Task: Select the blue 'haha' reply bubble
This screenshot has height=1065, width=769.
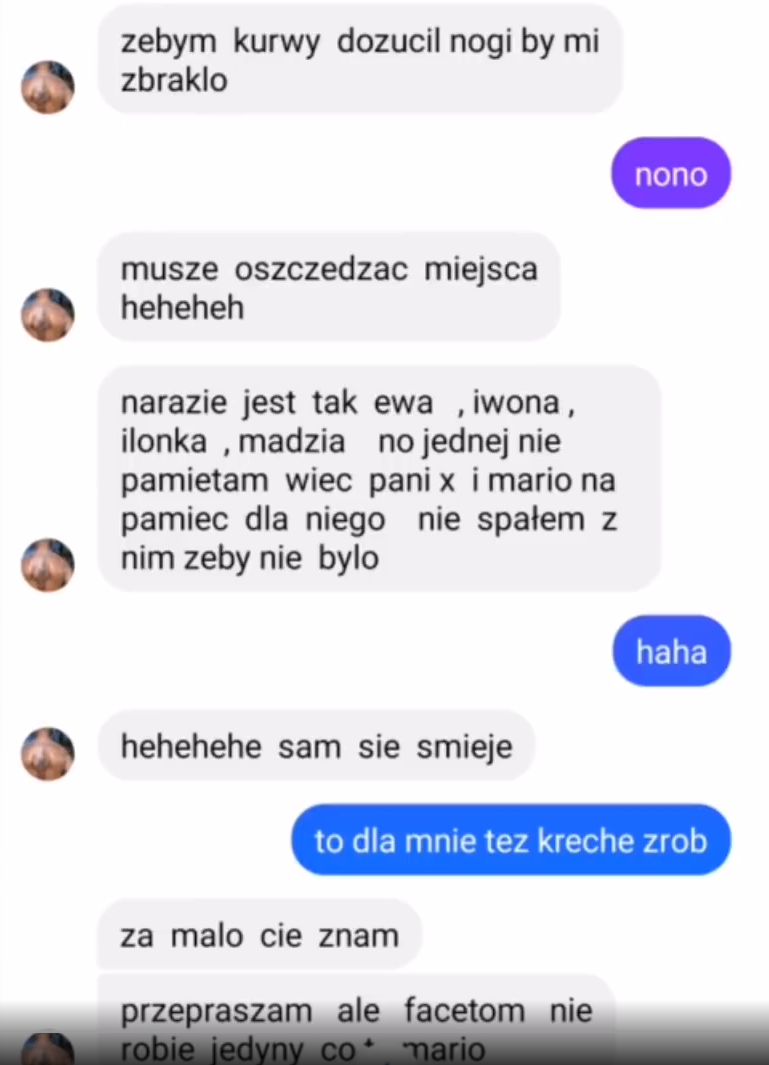Action: click(671, 651)
